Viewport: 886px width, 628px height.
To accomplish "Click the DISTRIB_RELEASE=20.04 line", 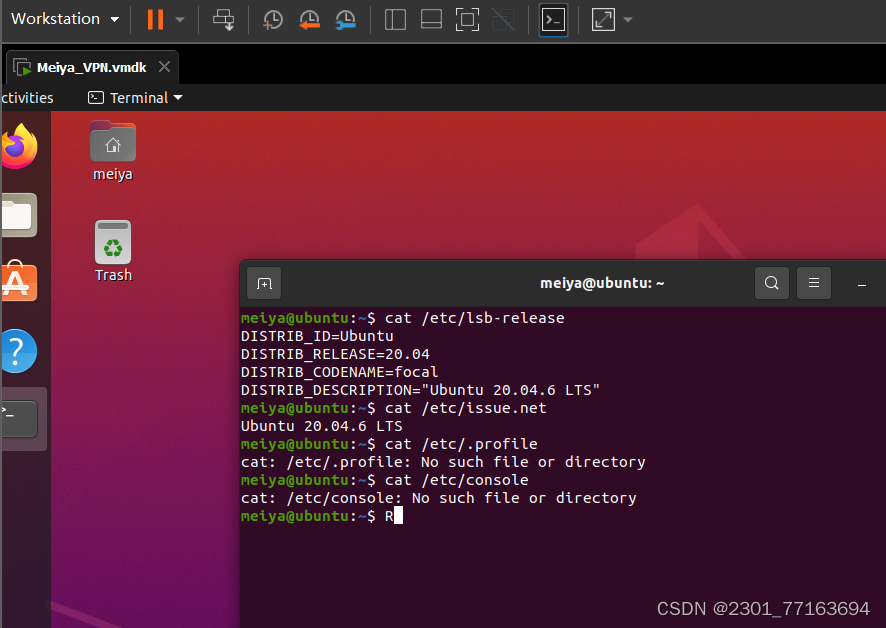I will 335,354.
